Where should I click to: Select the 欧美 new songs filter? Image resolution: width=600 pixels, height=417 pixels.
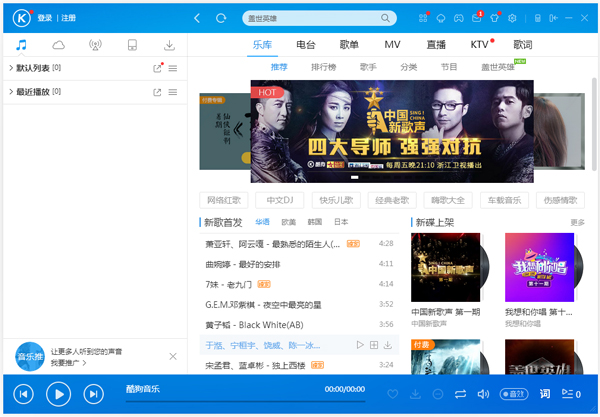coord(289,222)
